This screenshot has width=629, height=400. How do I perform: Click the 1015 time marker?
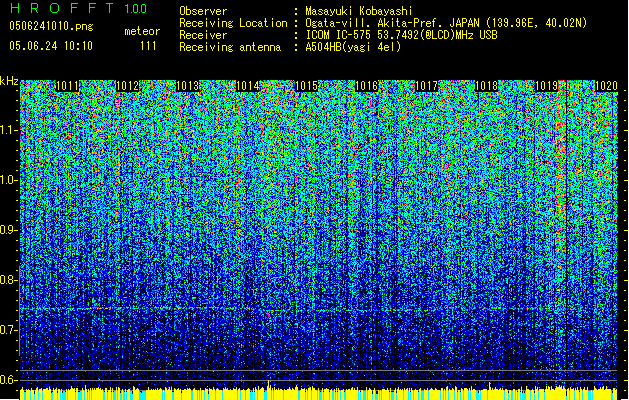pos(307,86)
